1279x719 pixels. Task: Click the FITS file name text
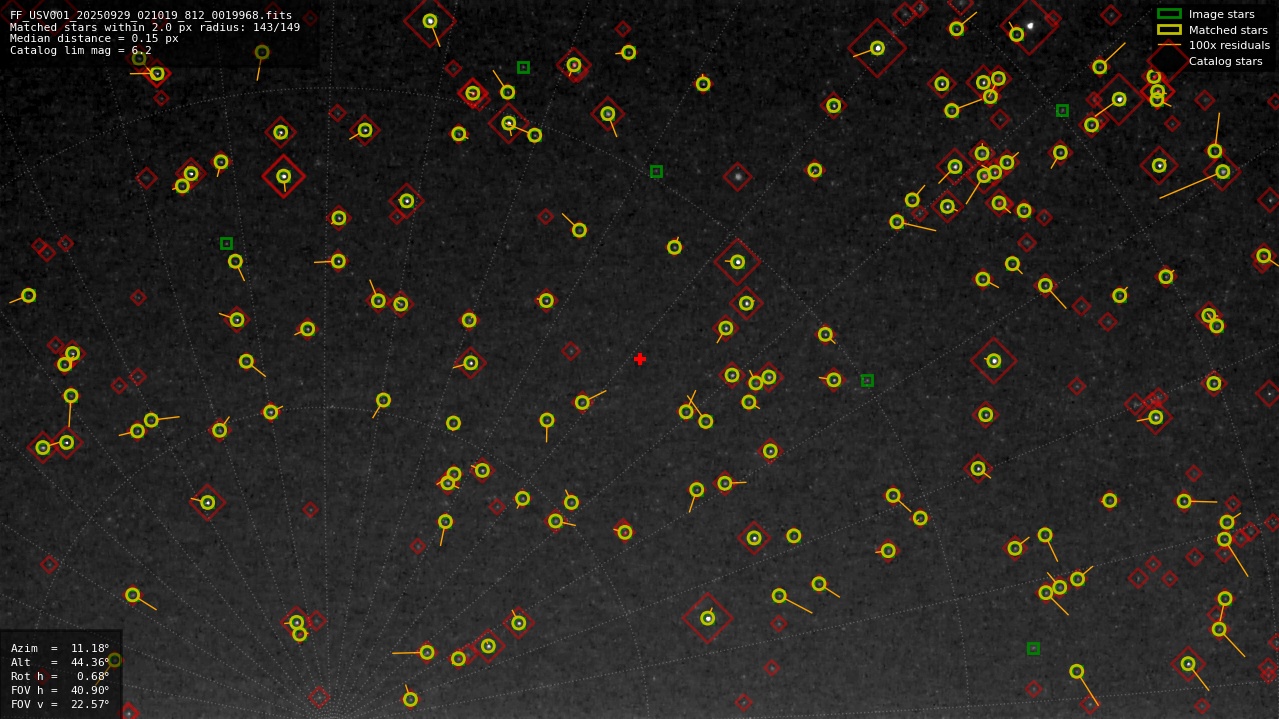(151, 15)
